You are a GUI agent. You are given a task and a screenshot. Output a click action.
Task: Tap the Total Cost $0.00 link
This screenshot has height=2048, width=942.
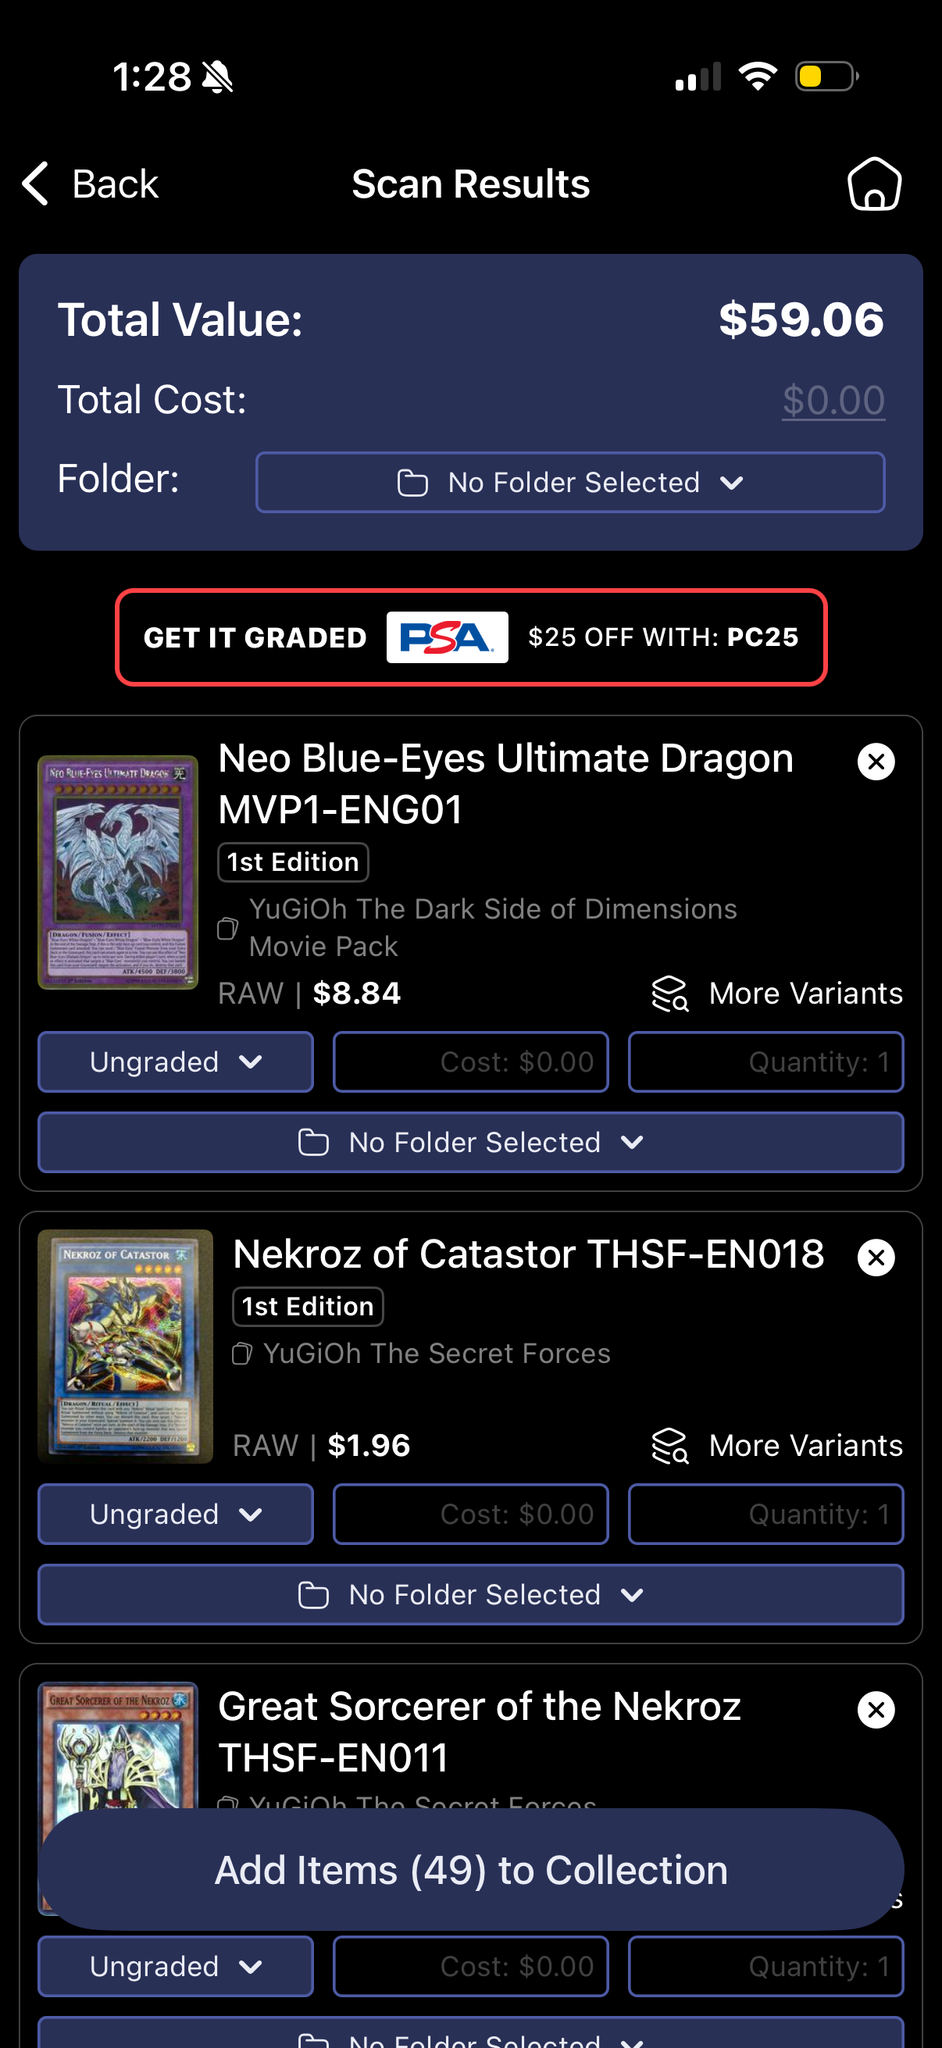pos(833,401)
